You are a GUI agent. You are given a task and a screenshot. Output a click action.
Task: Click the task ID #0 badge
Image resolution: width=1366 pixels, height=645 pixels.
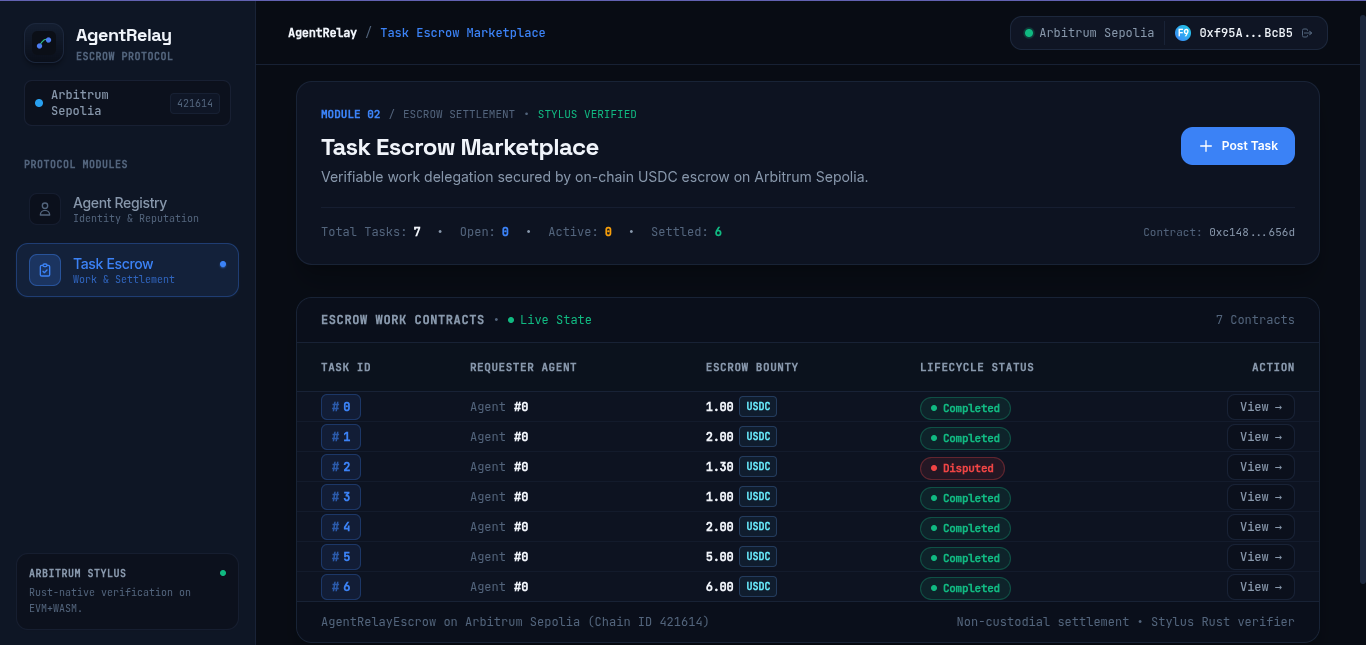(341, 407)
